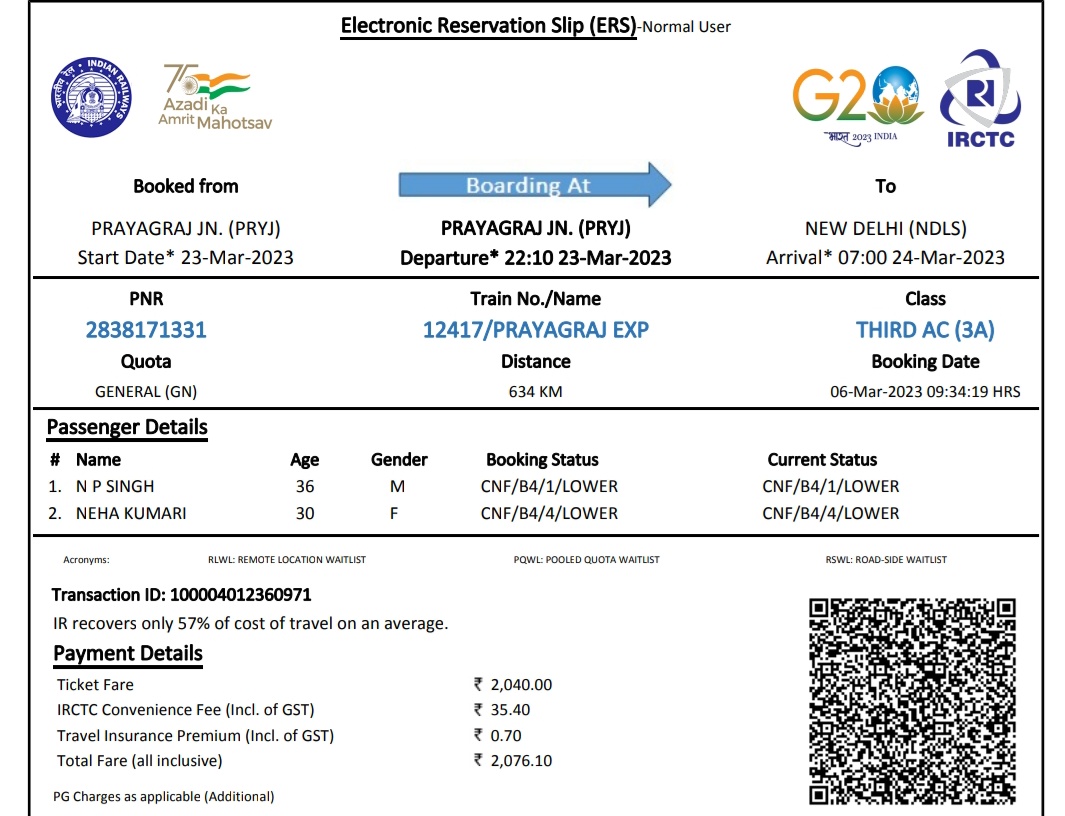Click gender F for NEHA KUMARI
This screenshot has height=816, width=1065.
coord(394,514)
